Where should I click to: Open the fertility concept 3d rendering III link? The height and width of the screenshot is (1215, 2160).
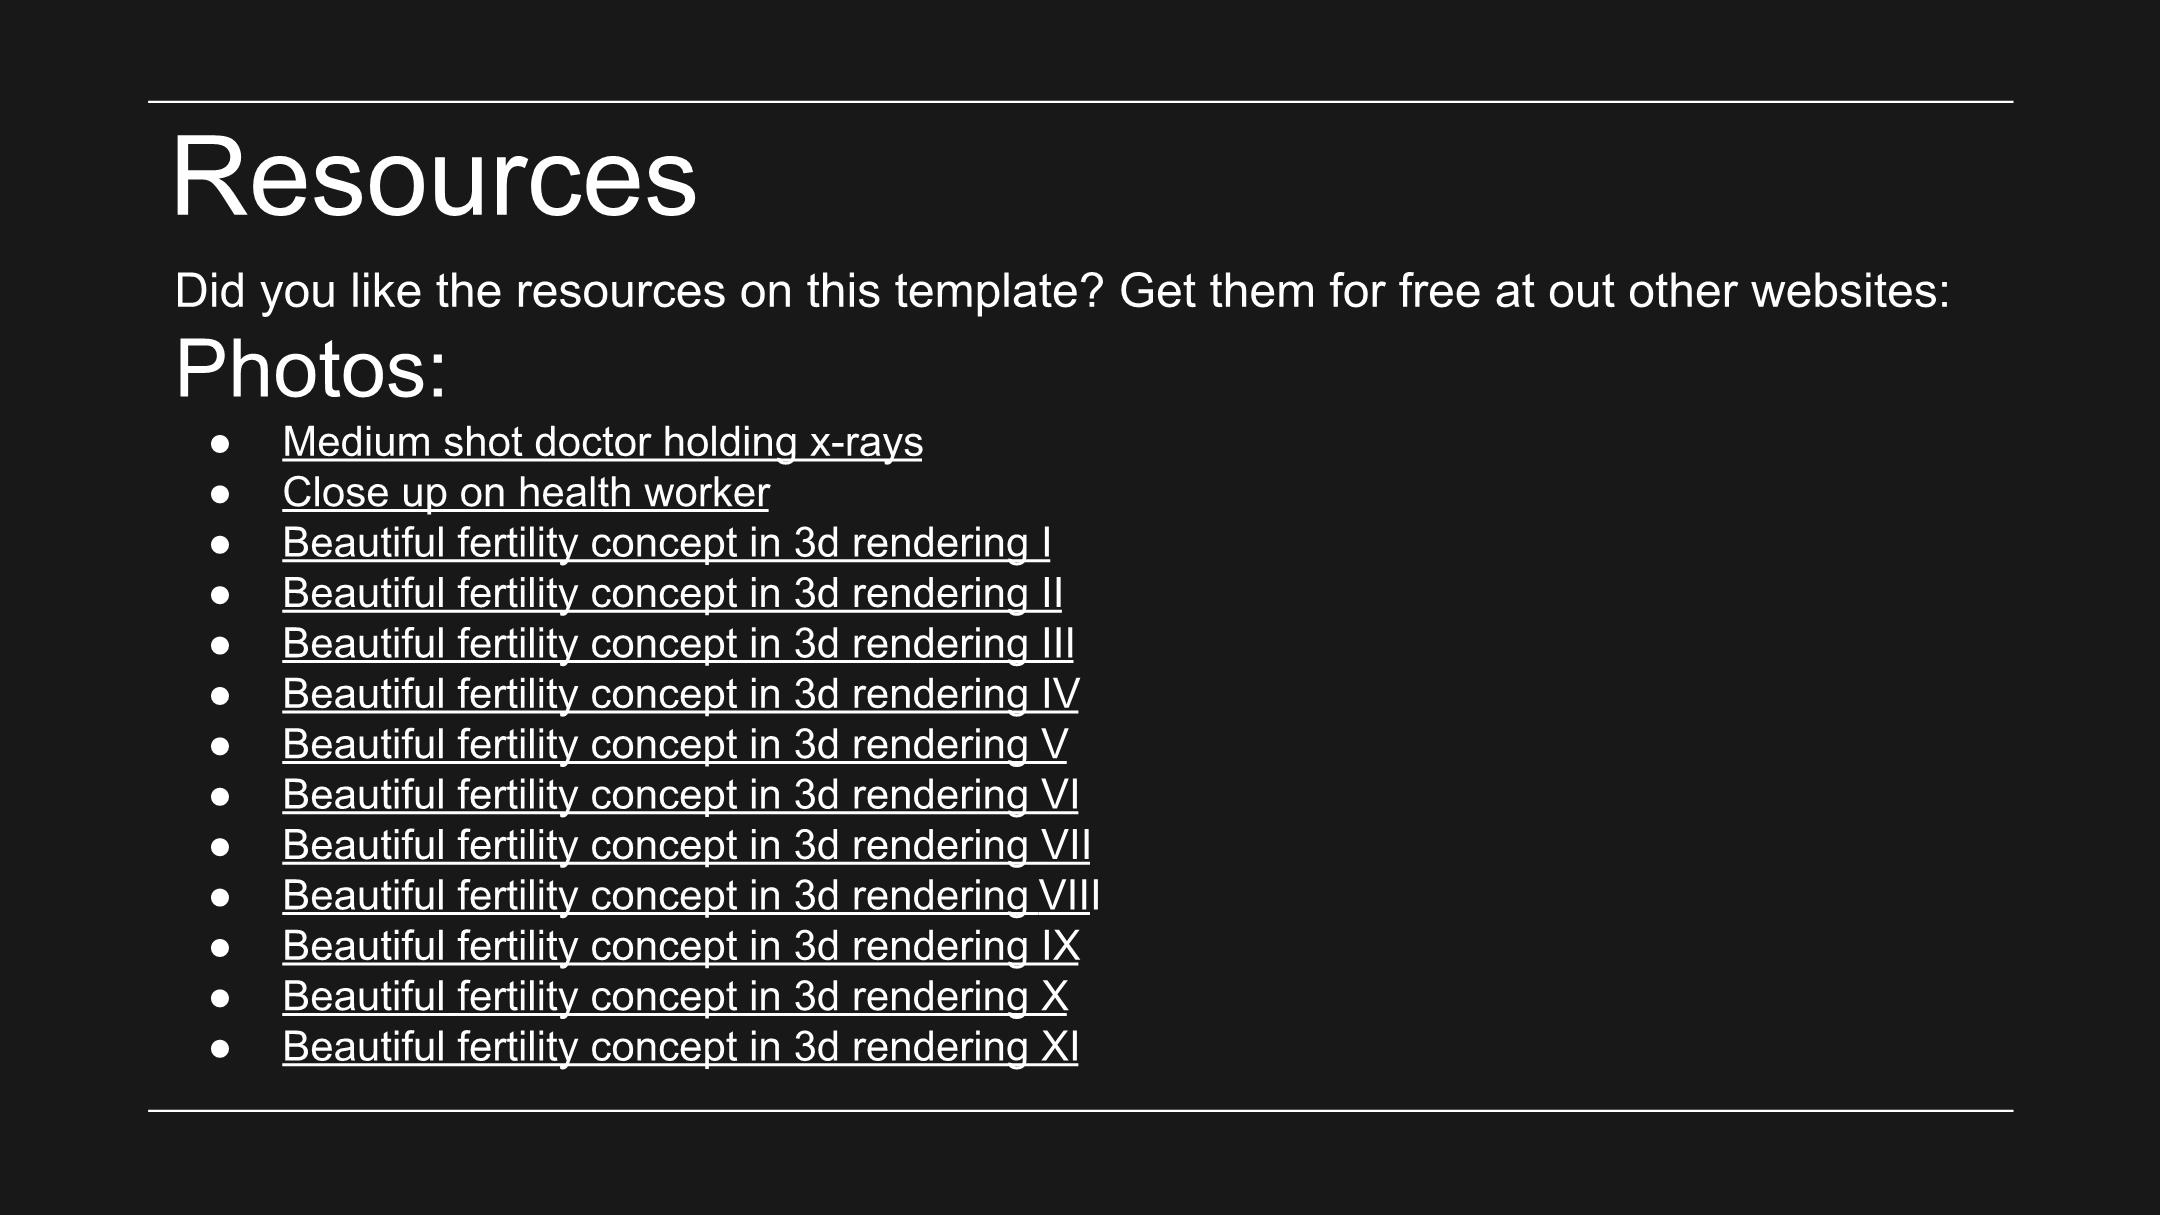[678, 643]
